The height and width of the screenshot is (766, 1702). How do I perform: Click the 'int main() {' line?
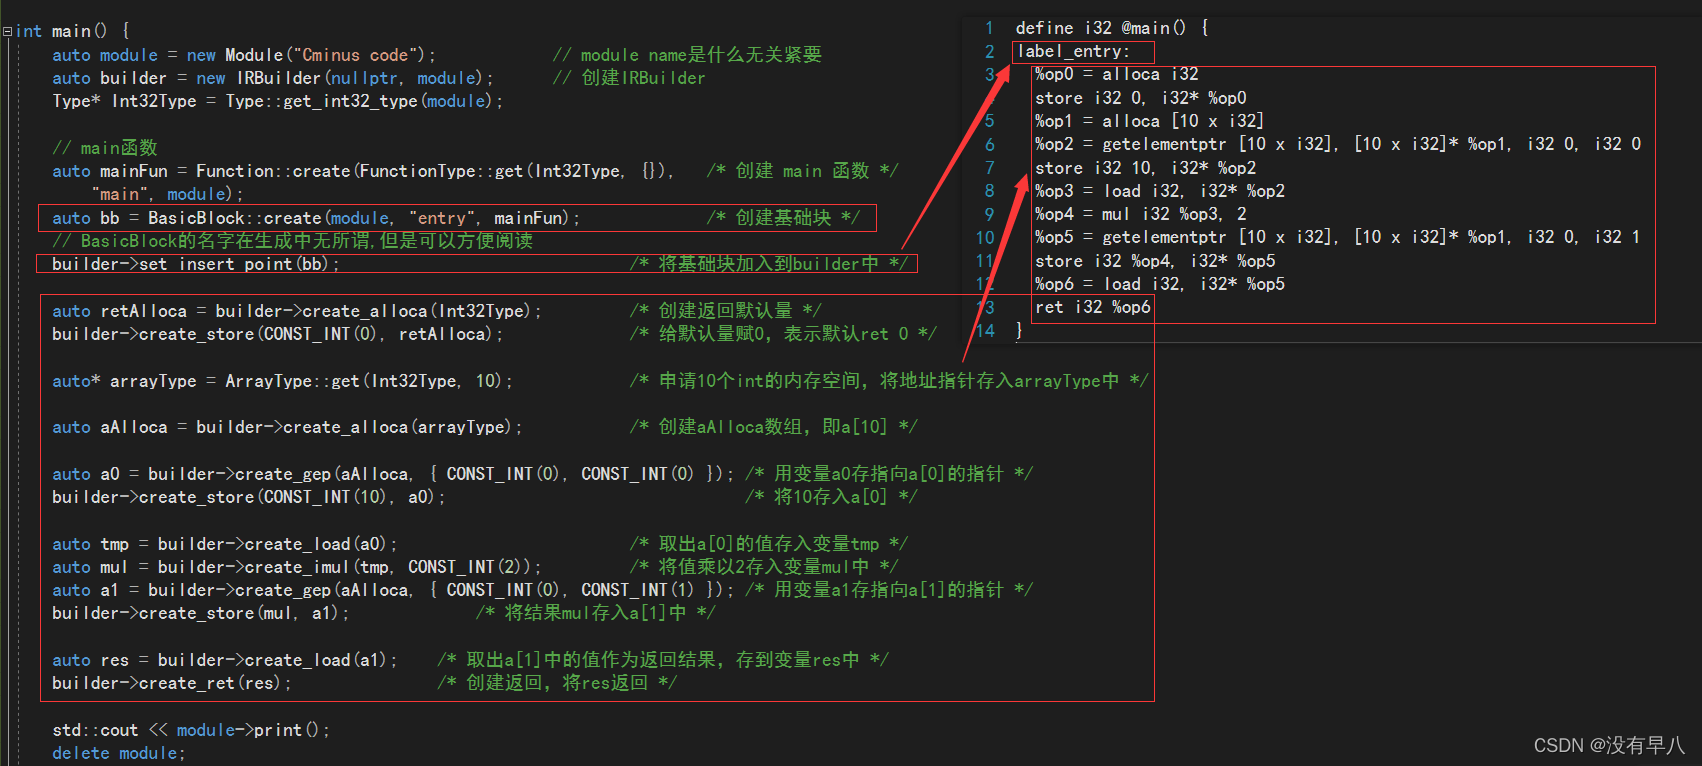click(x=72, y=31)
